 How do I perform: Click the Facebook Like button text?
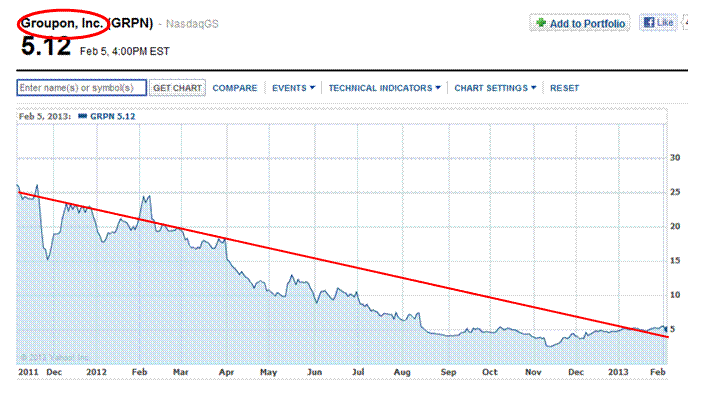665,22
